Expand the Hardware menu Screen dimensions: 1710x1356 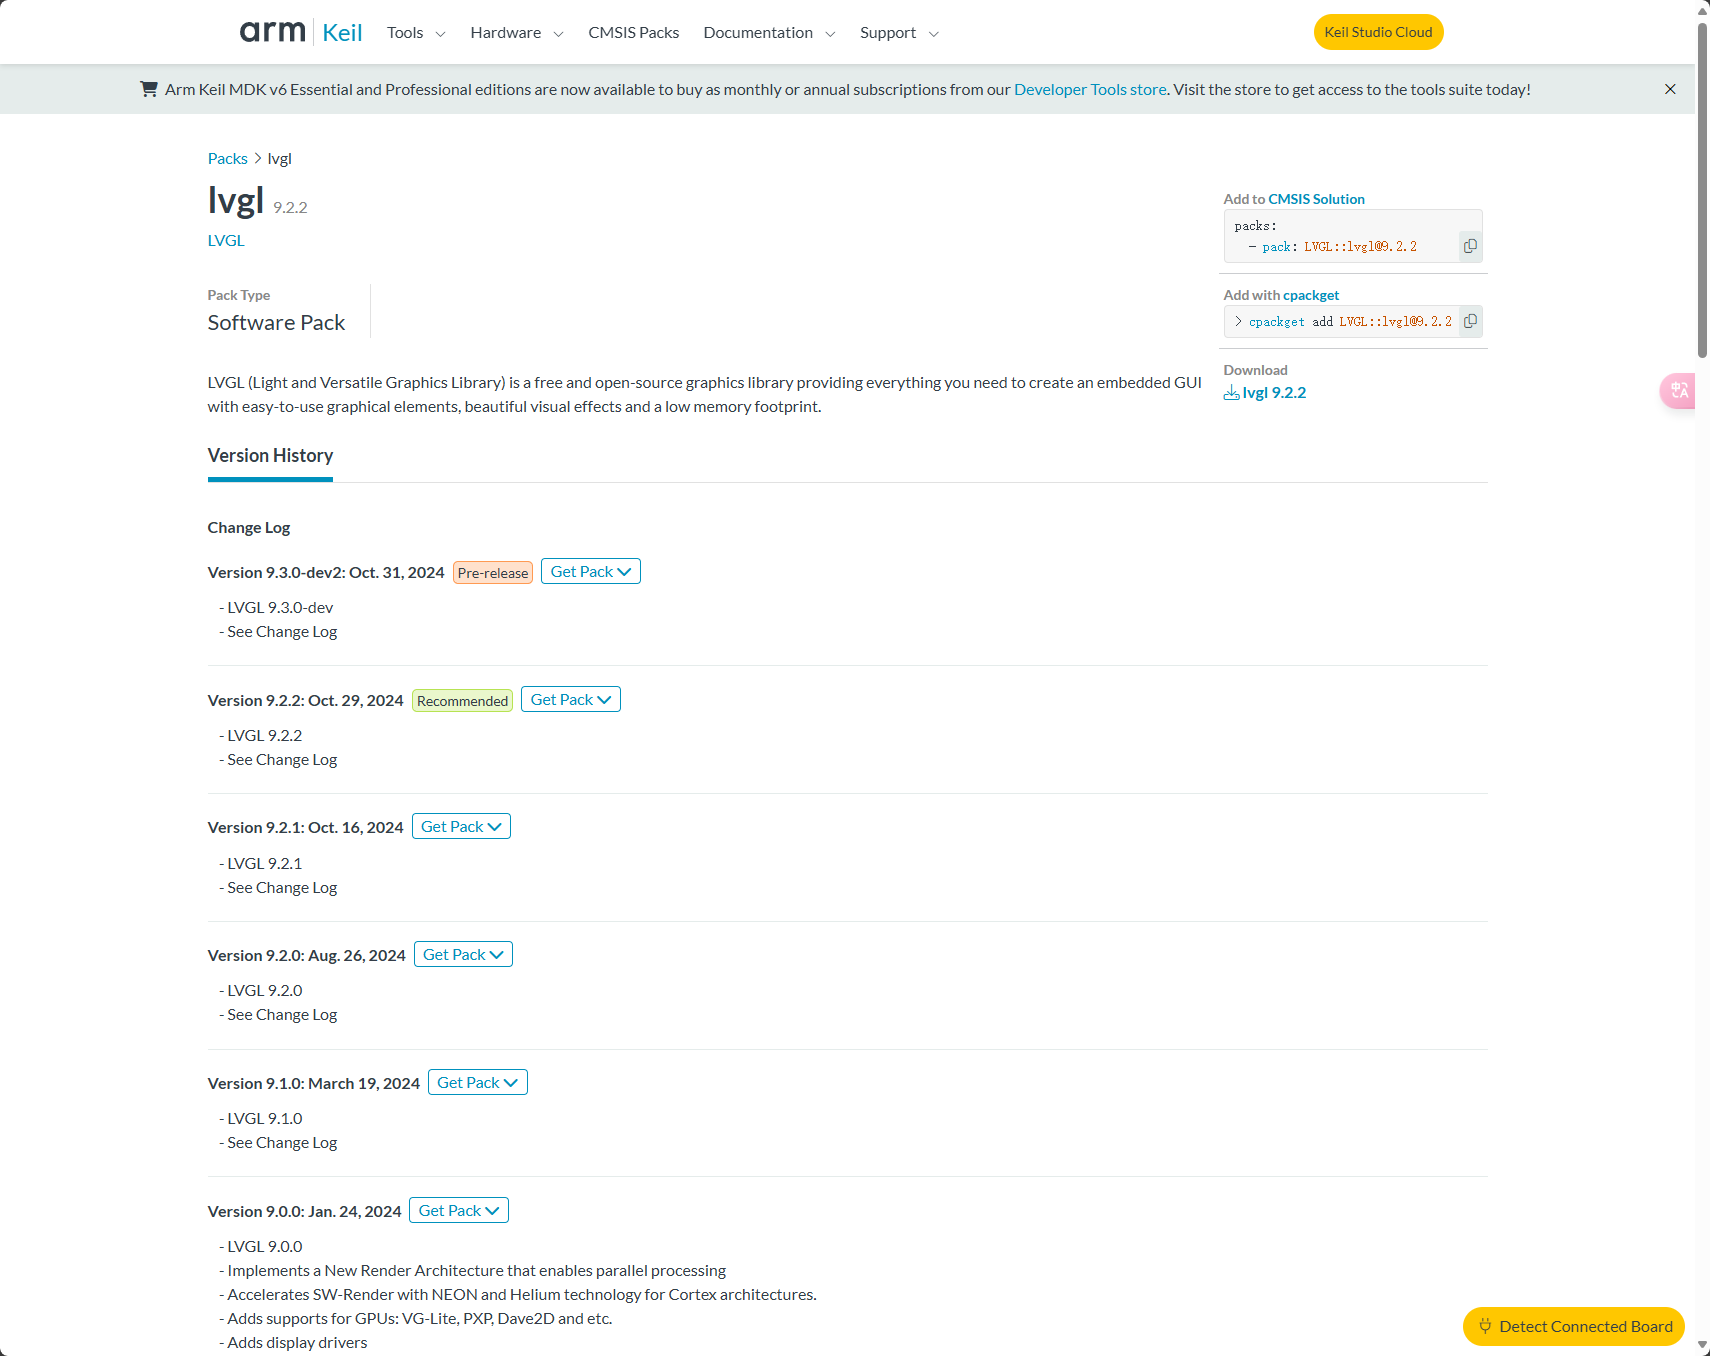517,33
